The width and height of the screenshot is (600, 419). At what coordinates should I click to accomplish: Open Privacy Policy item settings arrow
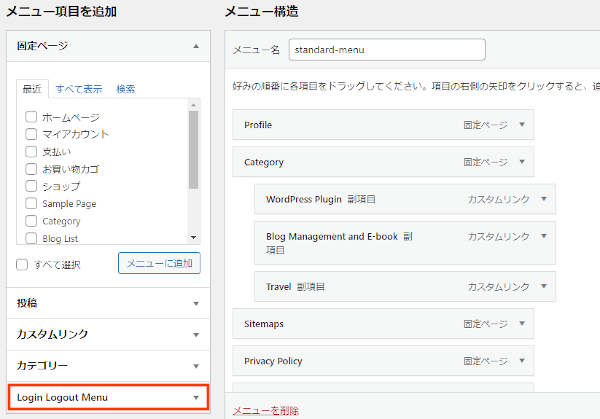(522, 360)
